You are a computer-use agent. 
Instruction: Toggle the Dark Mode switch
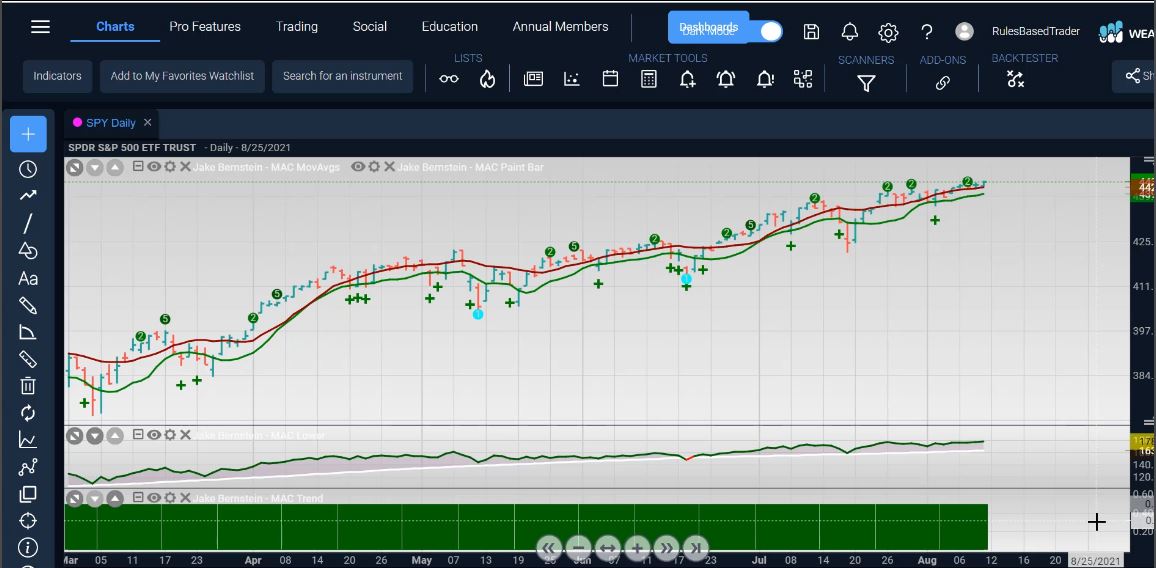pos(765,31)
